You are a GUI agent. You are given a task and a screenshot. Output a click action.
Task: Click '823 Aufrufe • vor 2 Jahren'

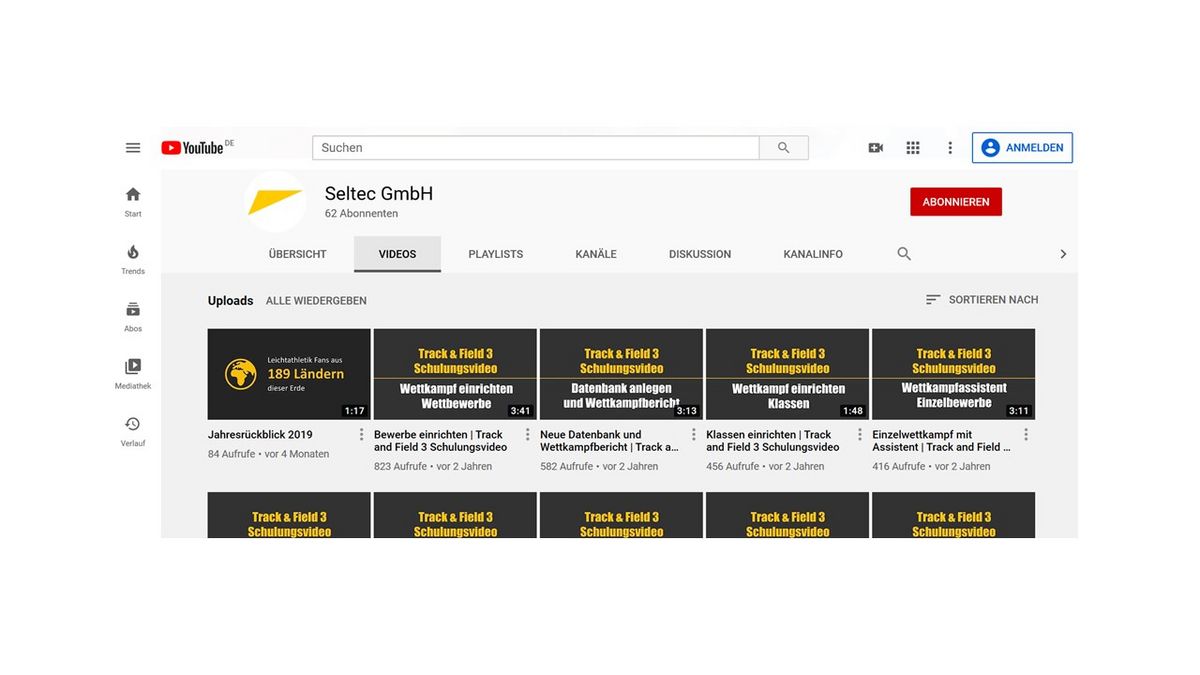(433, 466)
